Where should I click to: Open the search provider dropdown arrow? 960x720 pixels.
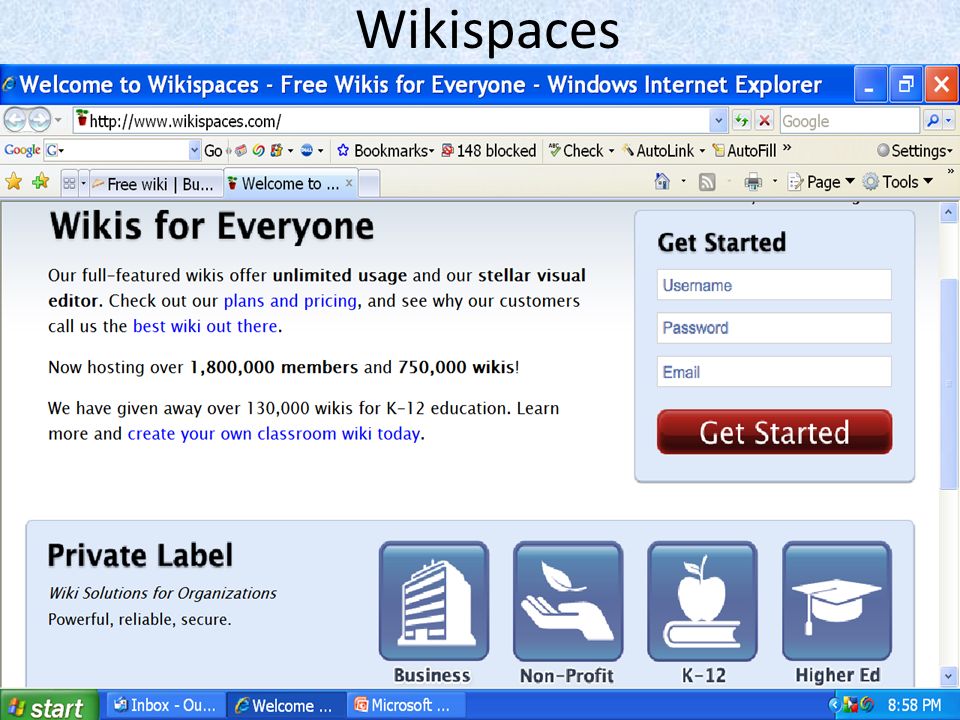[x=948, y=121]
